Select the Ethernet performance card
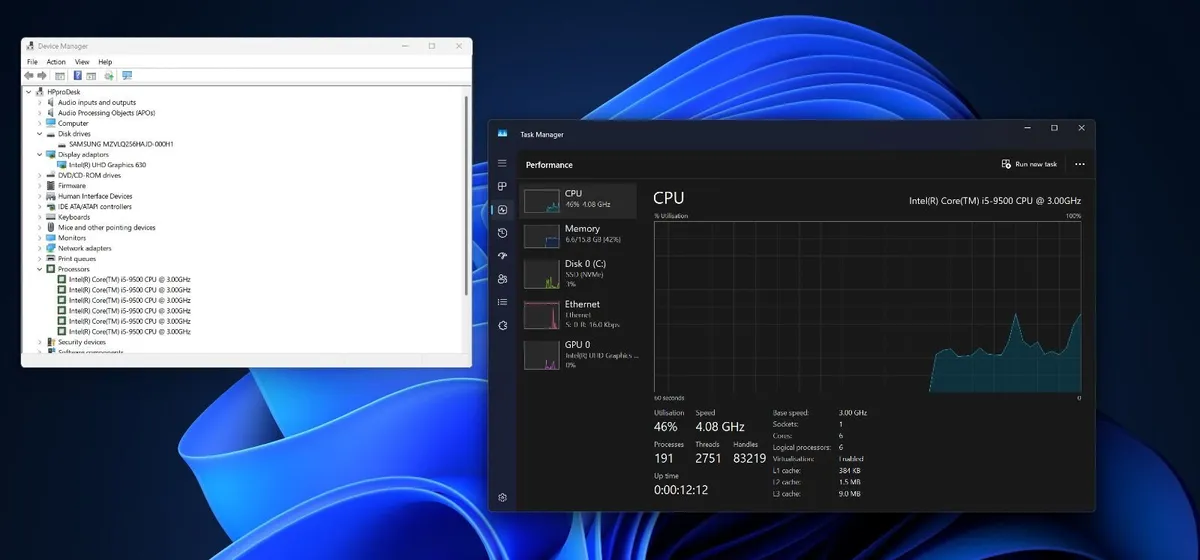 (x=578, y=313)
